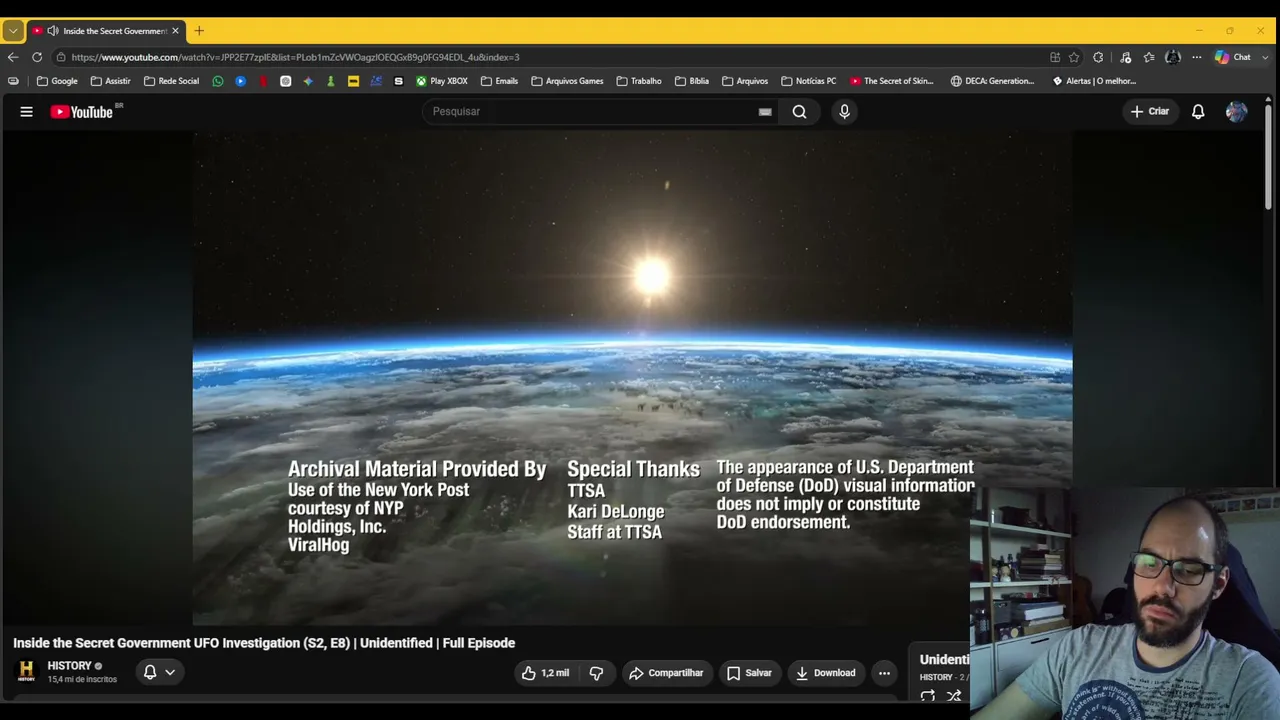The width and height of the screenshot is (1280, 720).
Task: Open the browser favorites list icon
Action: pyautogui.click(x=1149, y=57)
